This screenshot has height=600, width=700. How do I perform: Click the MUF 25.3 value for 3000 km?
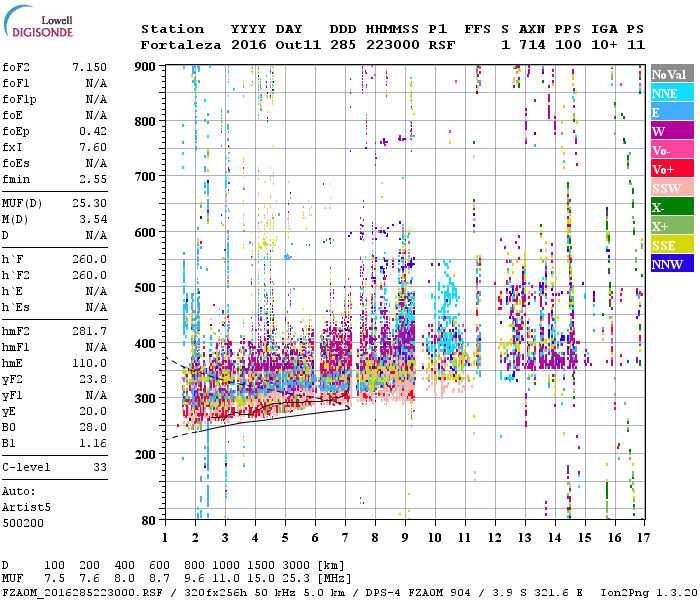(296, 579)
